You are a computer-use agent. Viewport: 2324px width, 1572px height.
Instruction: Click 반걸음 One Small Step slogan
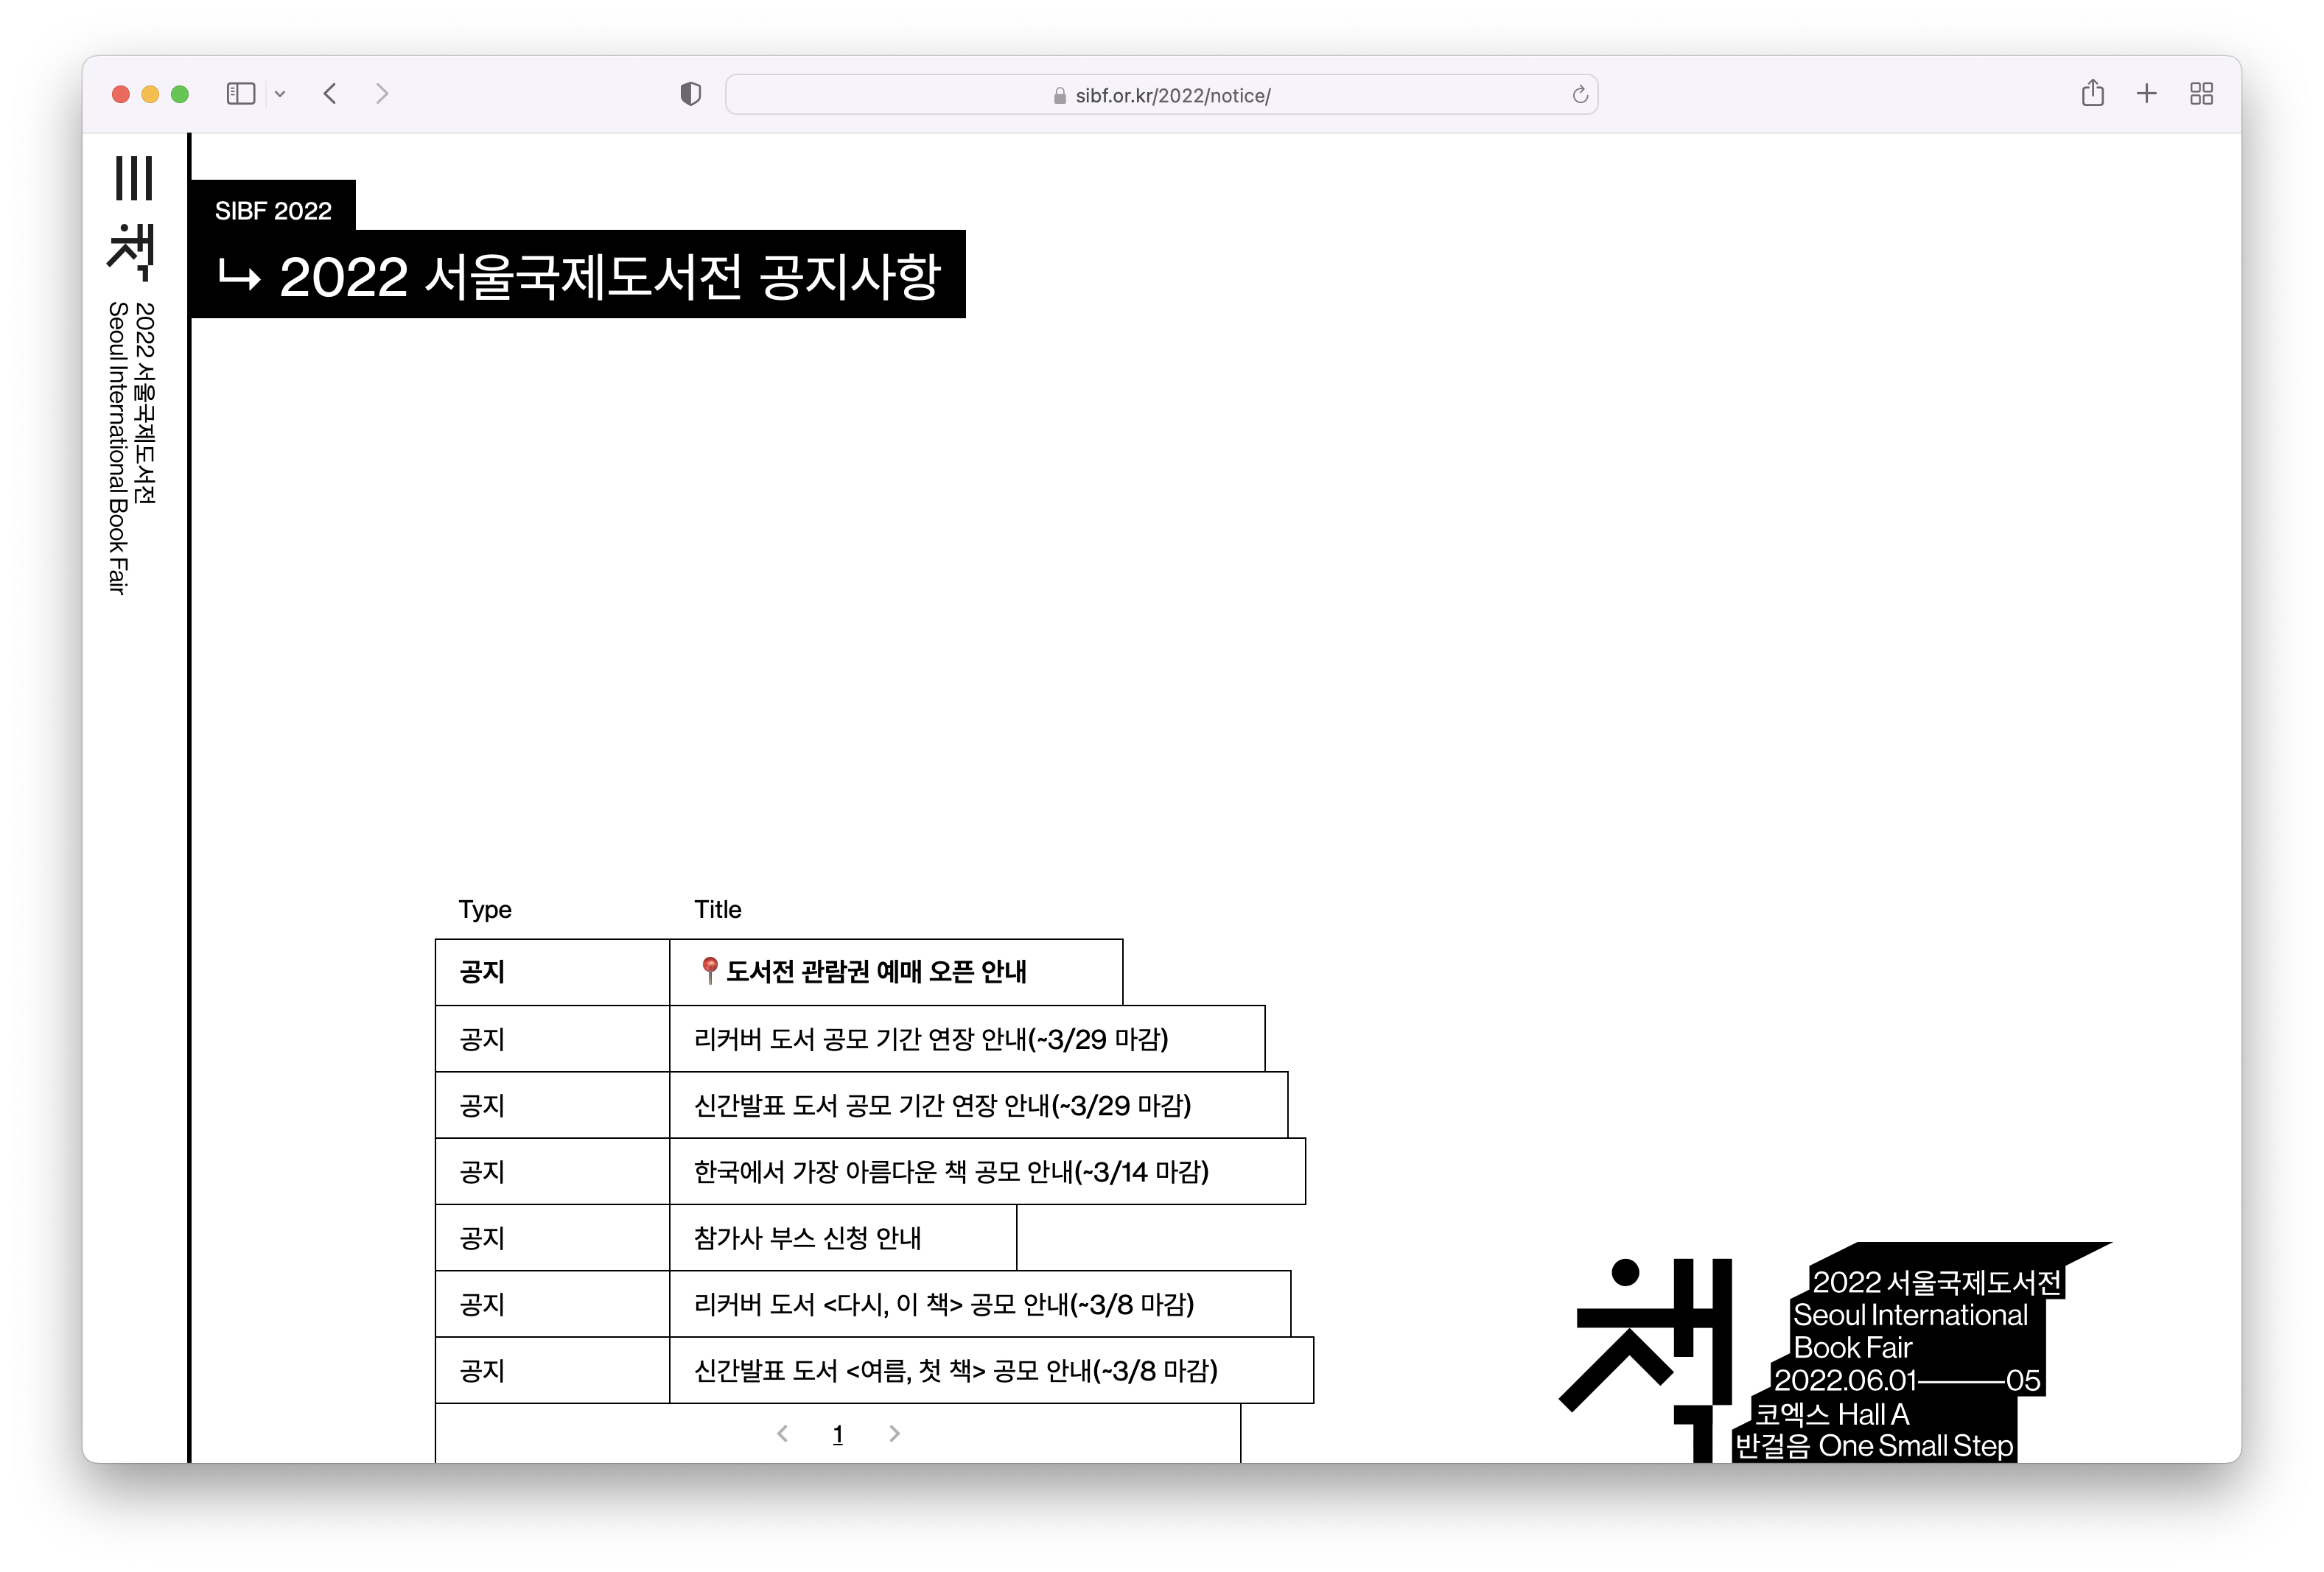click(1873, 1445)
